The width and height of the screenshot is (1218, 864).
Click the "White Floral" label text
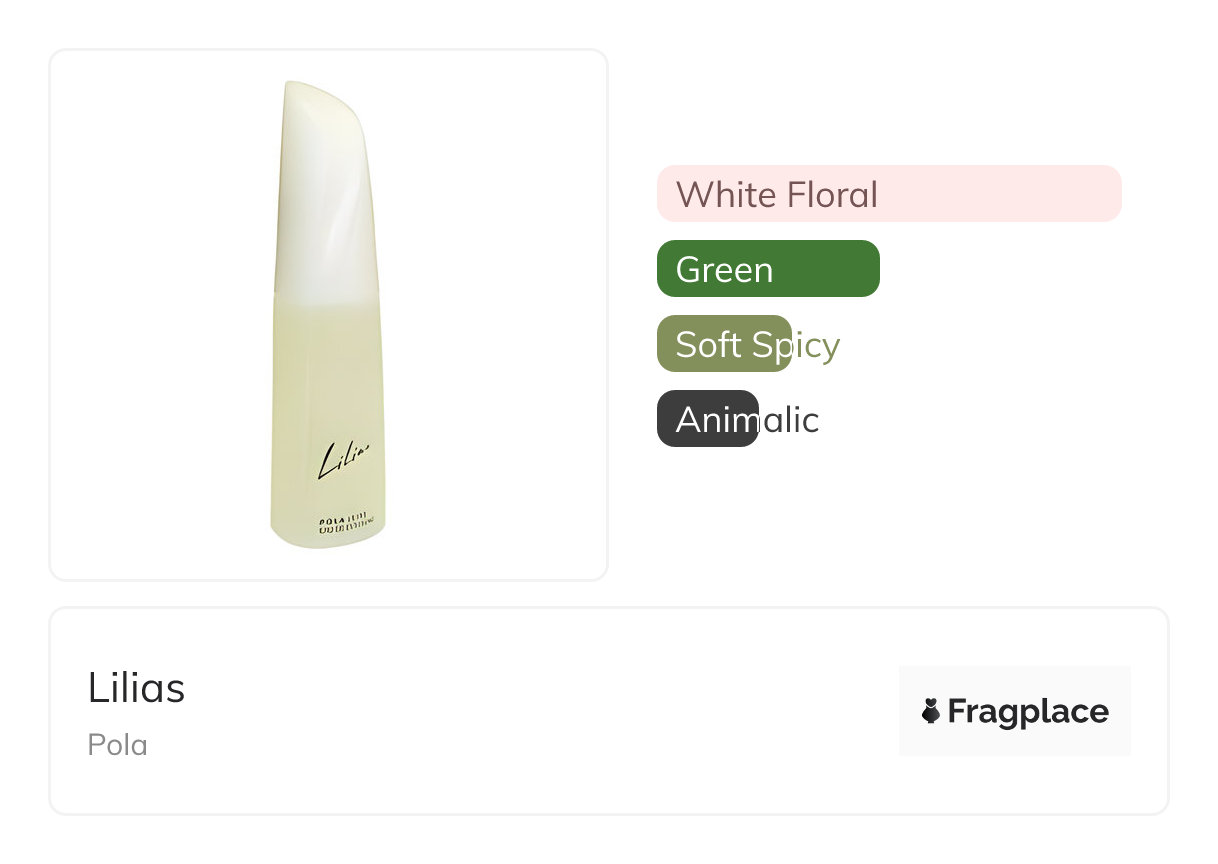point(776,194)
